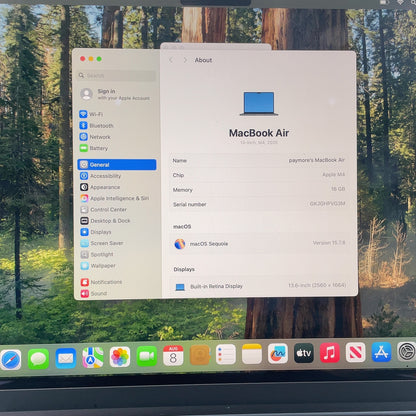Open Desktop & Dock settings

pyautogui.click(x=105, y=221)
